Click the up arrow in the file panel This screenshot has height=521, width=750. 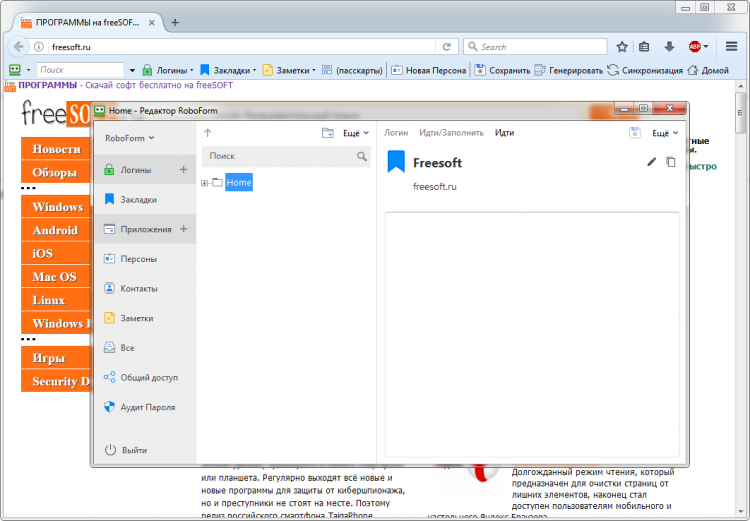[x=207, y=133]
